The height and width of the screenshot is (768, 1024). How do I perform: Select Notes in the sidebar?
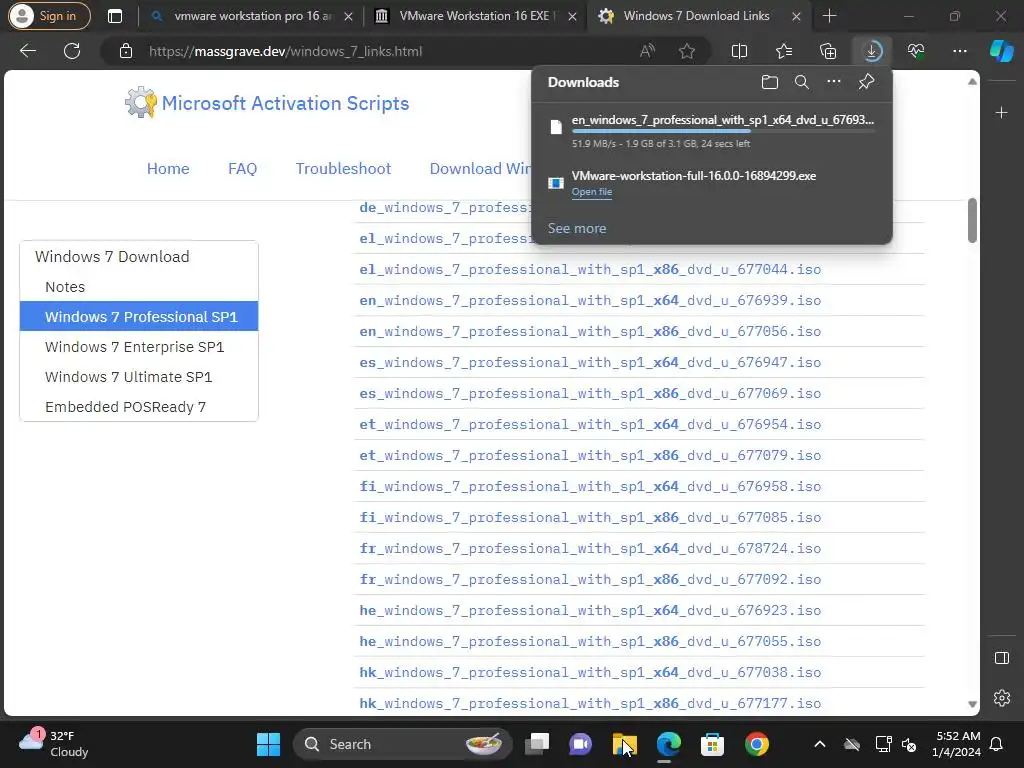(65, 287)
